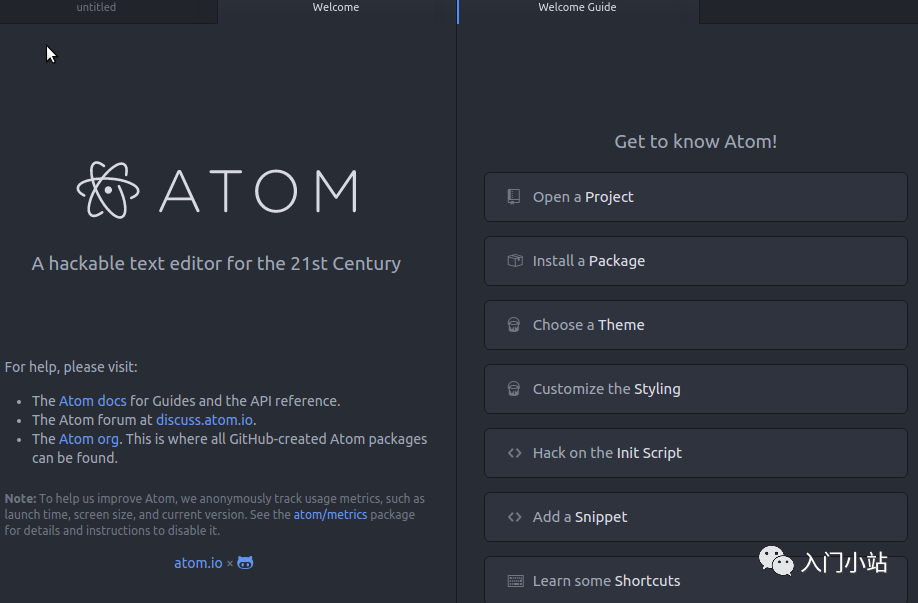This screenshot has height=603, width=918.
Task: Click the paint bucket icon beside Customize the Styling
Action: point(513,389)
